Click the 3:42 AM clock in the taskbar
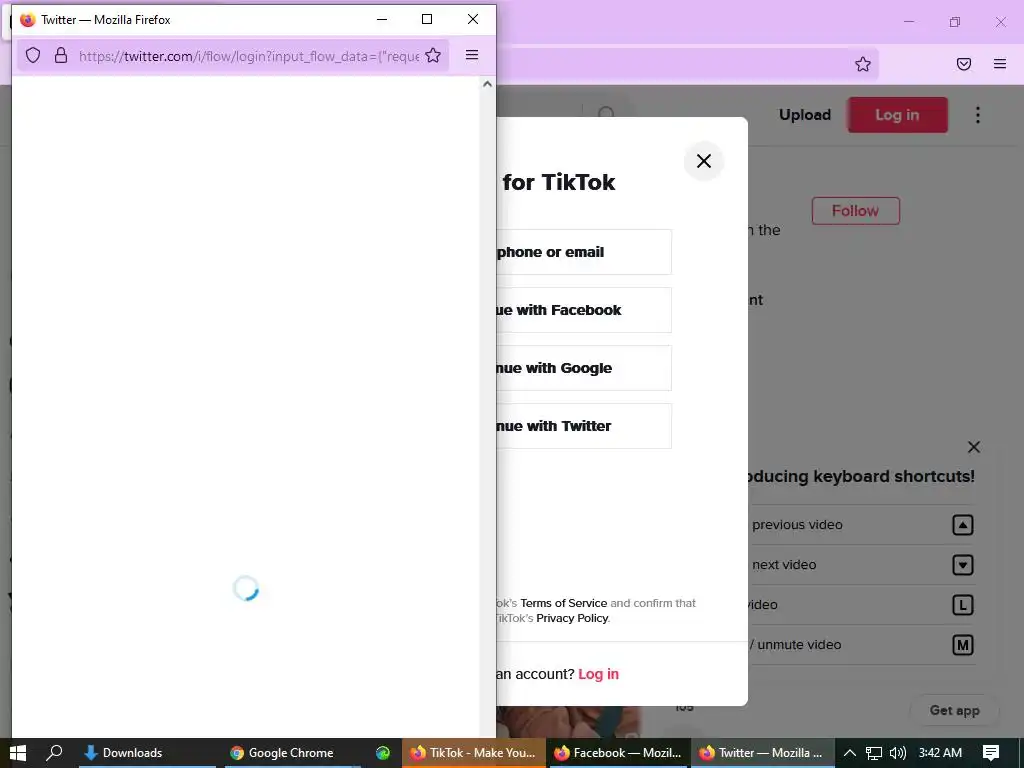The width and height of the screenshot is (1024, 768). pos(940,753)
